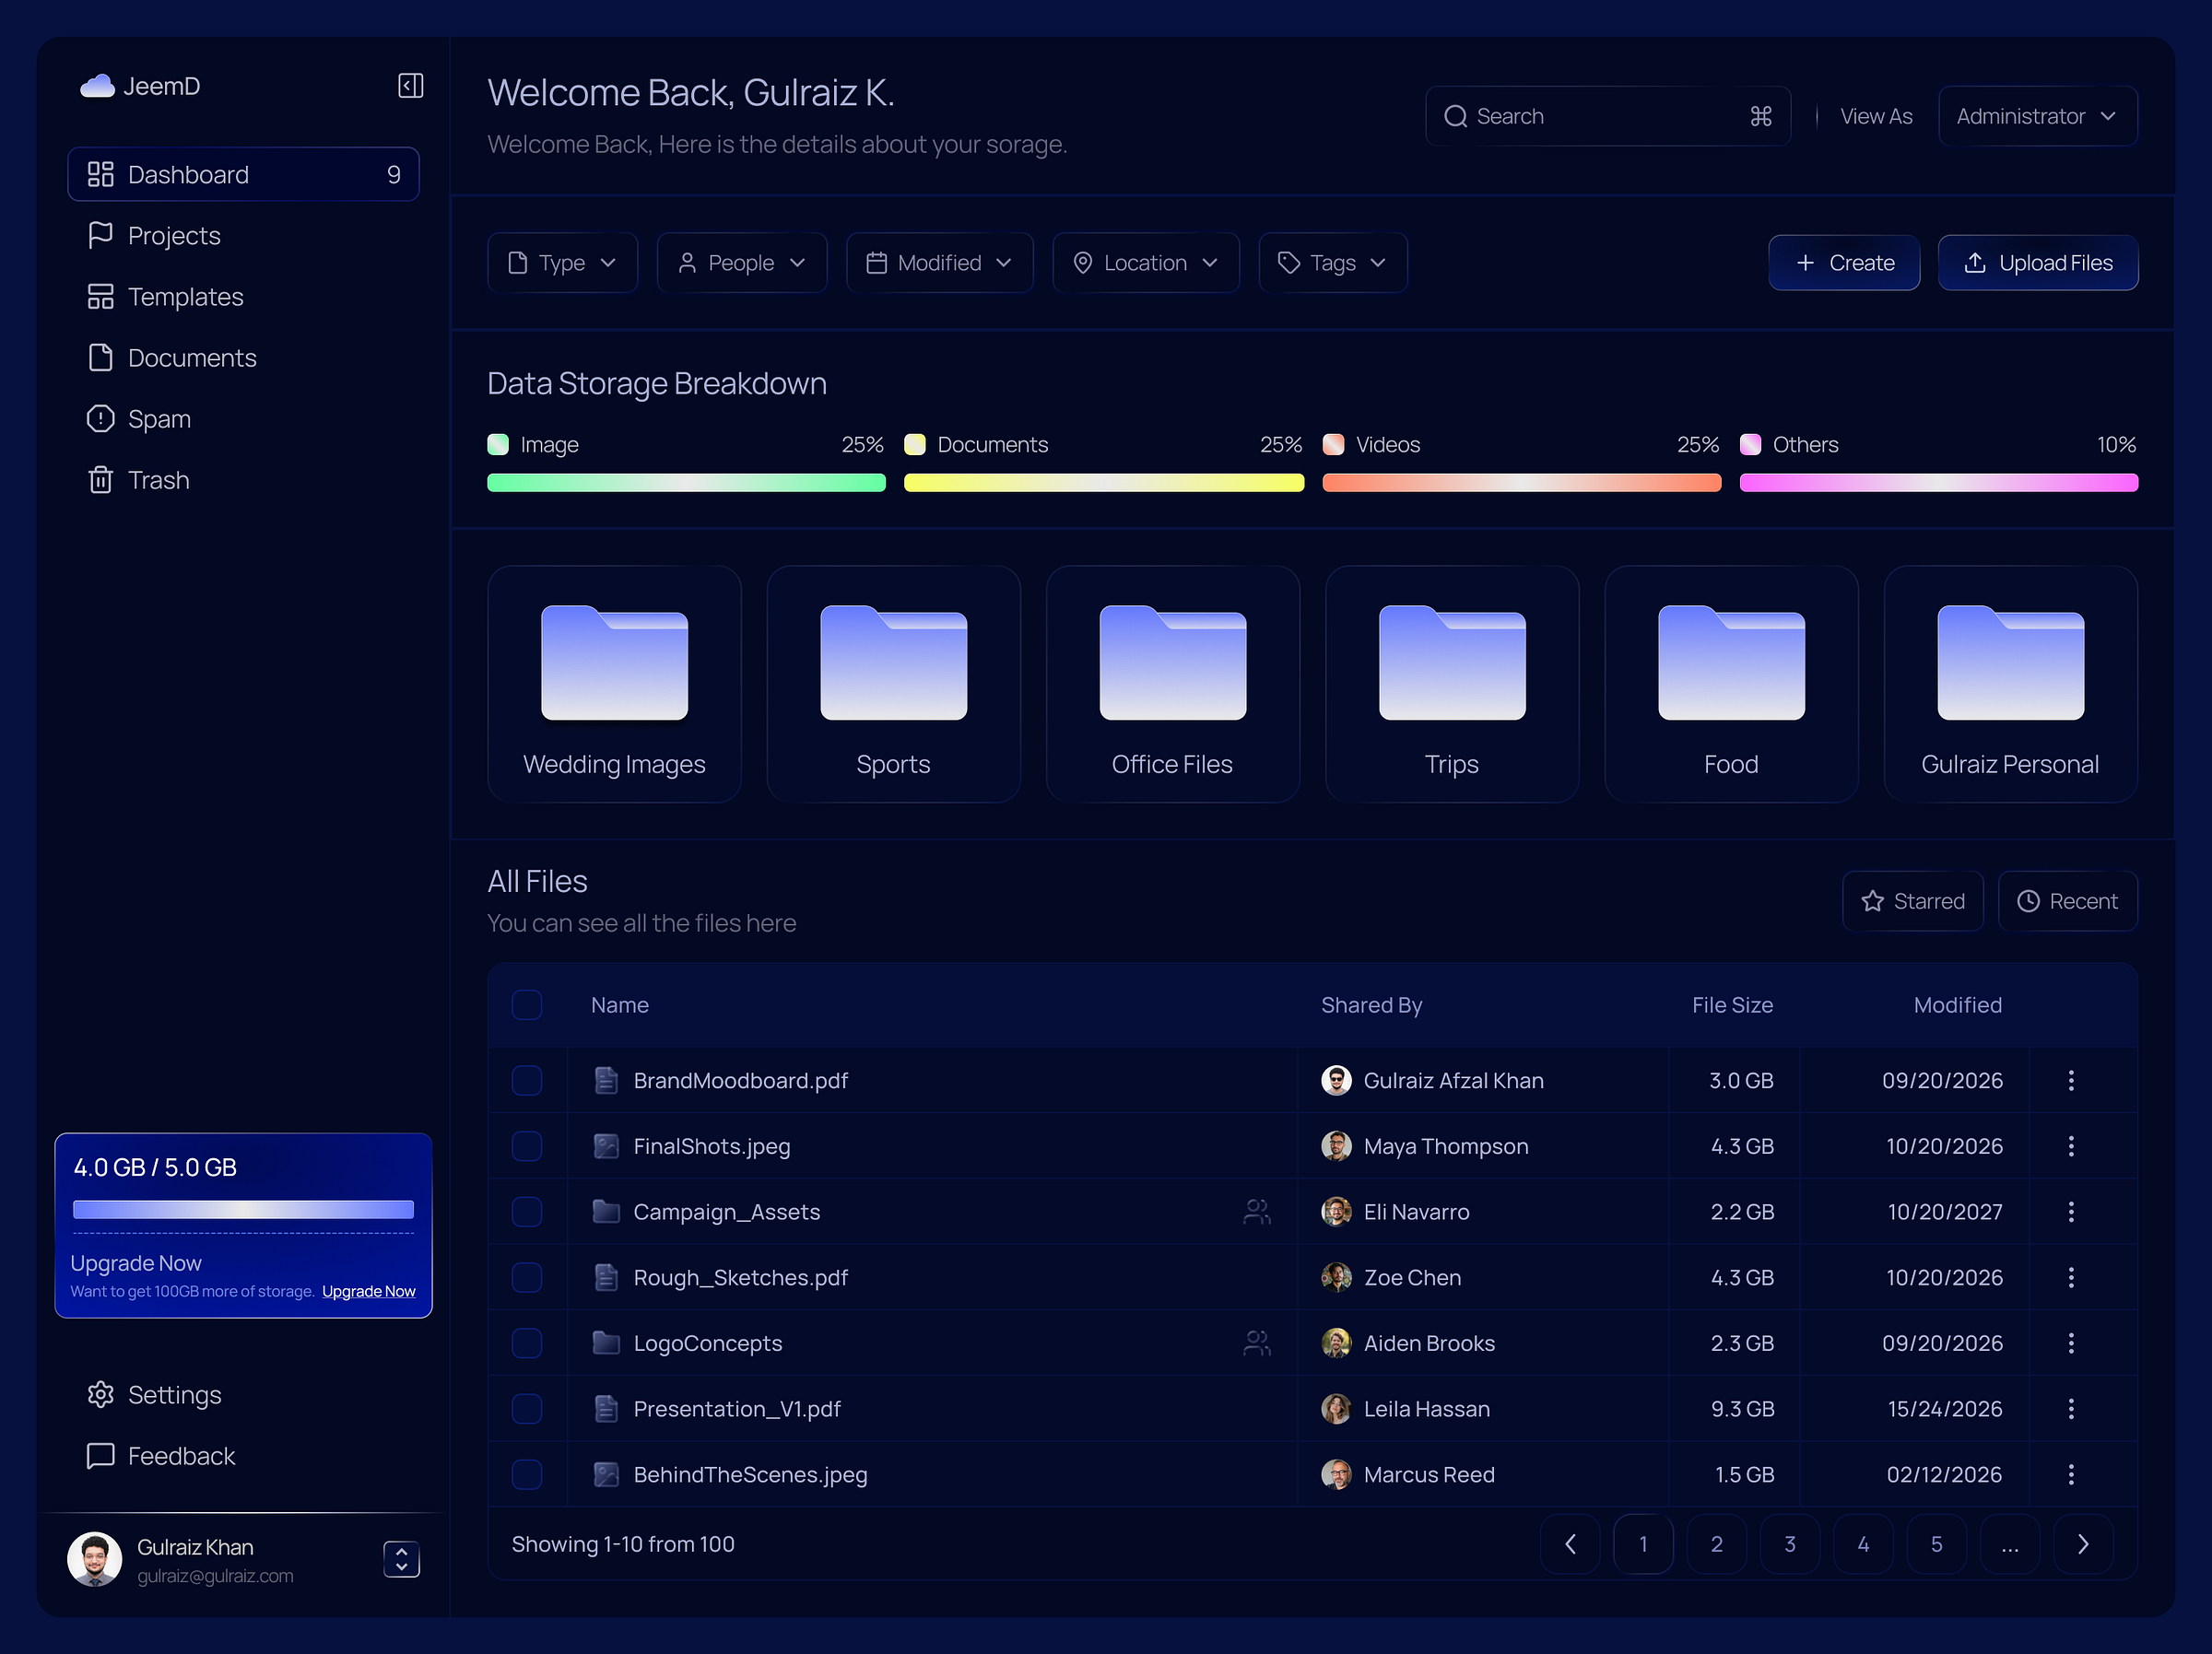Switch to the Recent files view
This screenshot has width=2212, height=1654.
[x=2068, y=900]
